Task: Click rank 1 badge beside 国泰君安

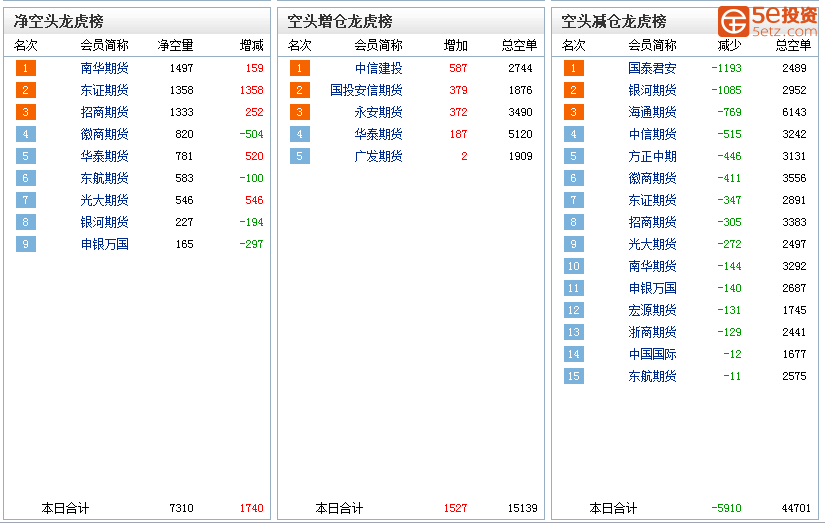Action: 574,68
